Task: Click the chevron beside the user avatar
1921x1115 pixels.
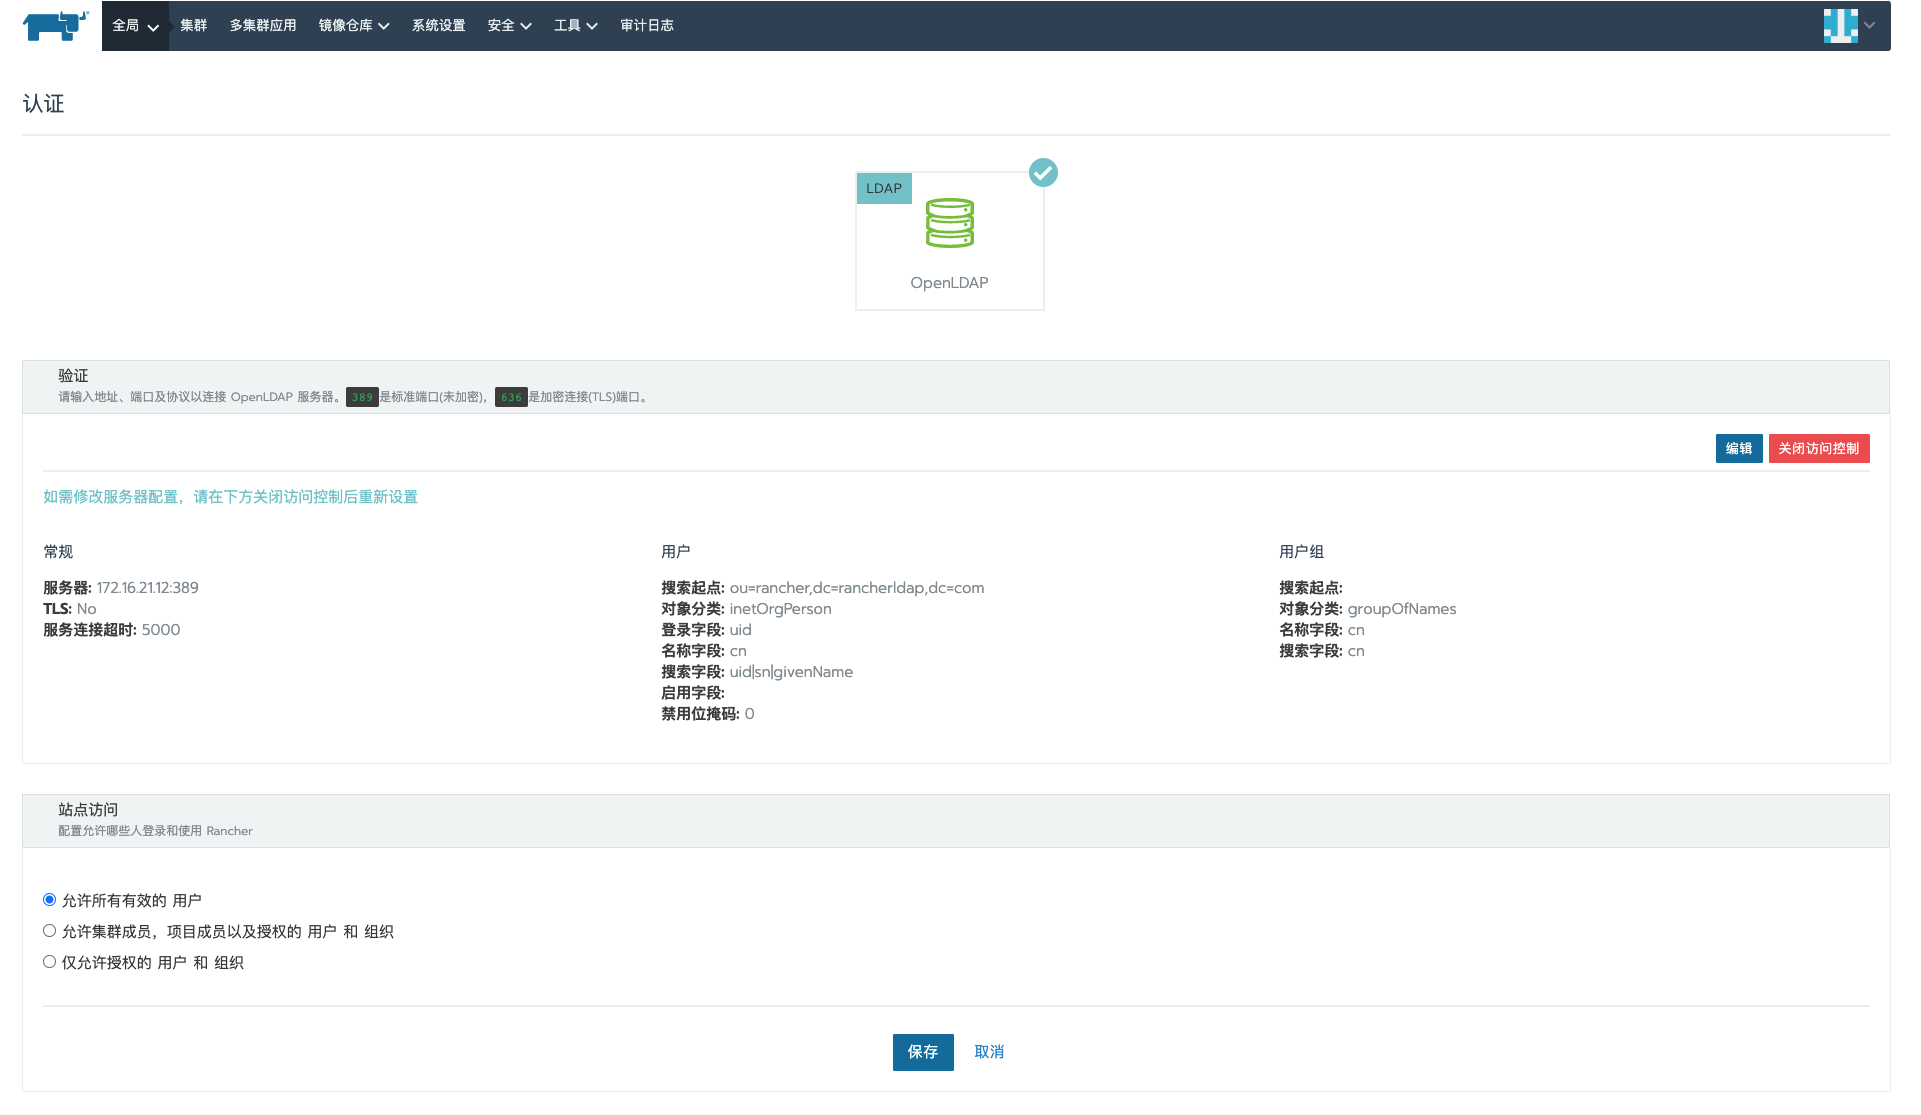Action: pyautogui.click(x=1869, y=26)
